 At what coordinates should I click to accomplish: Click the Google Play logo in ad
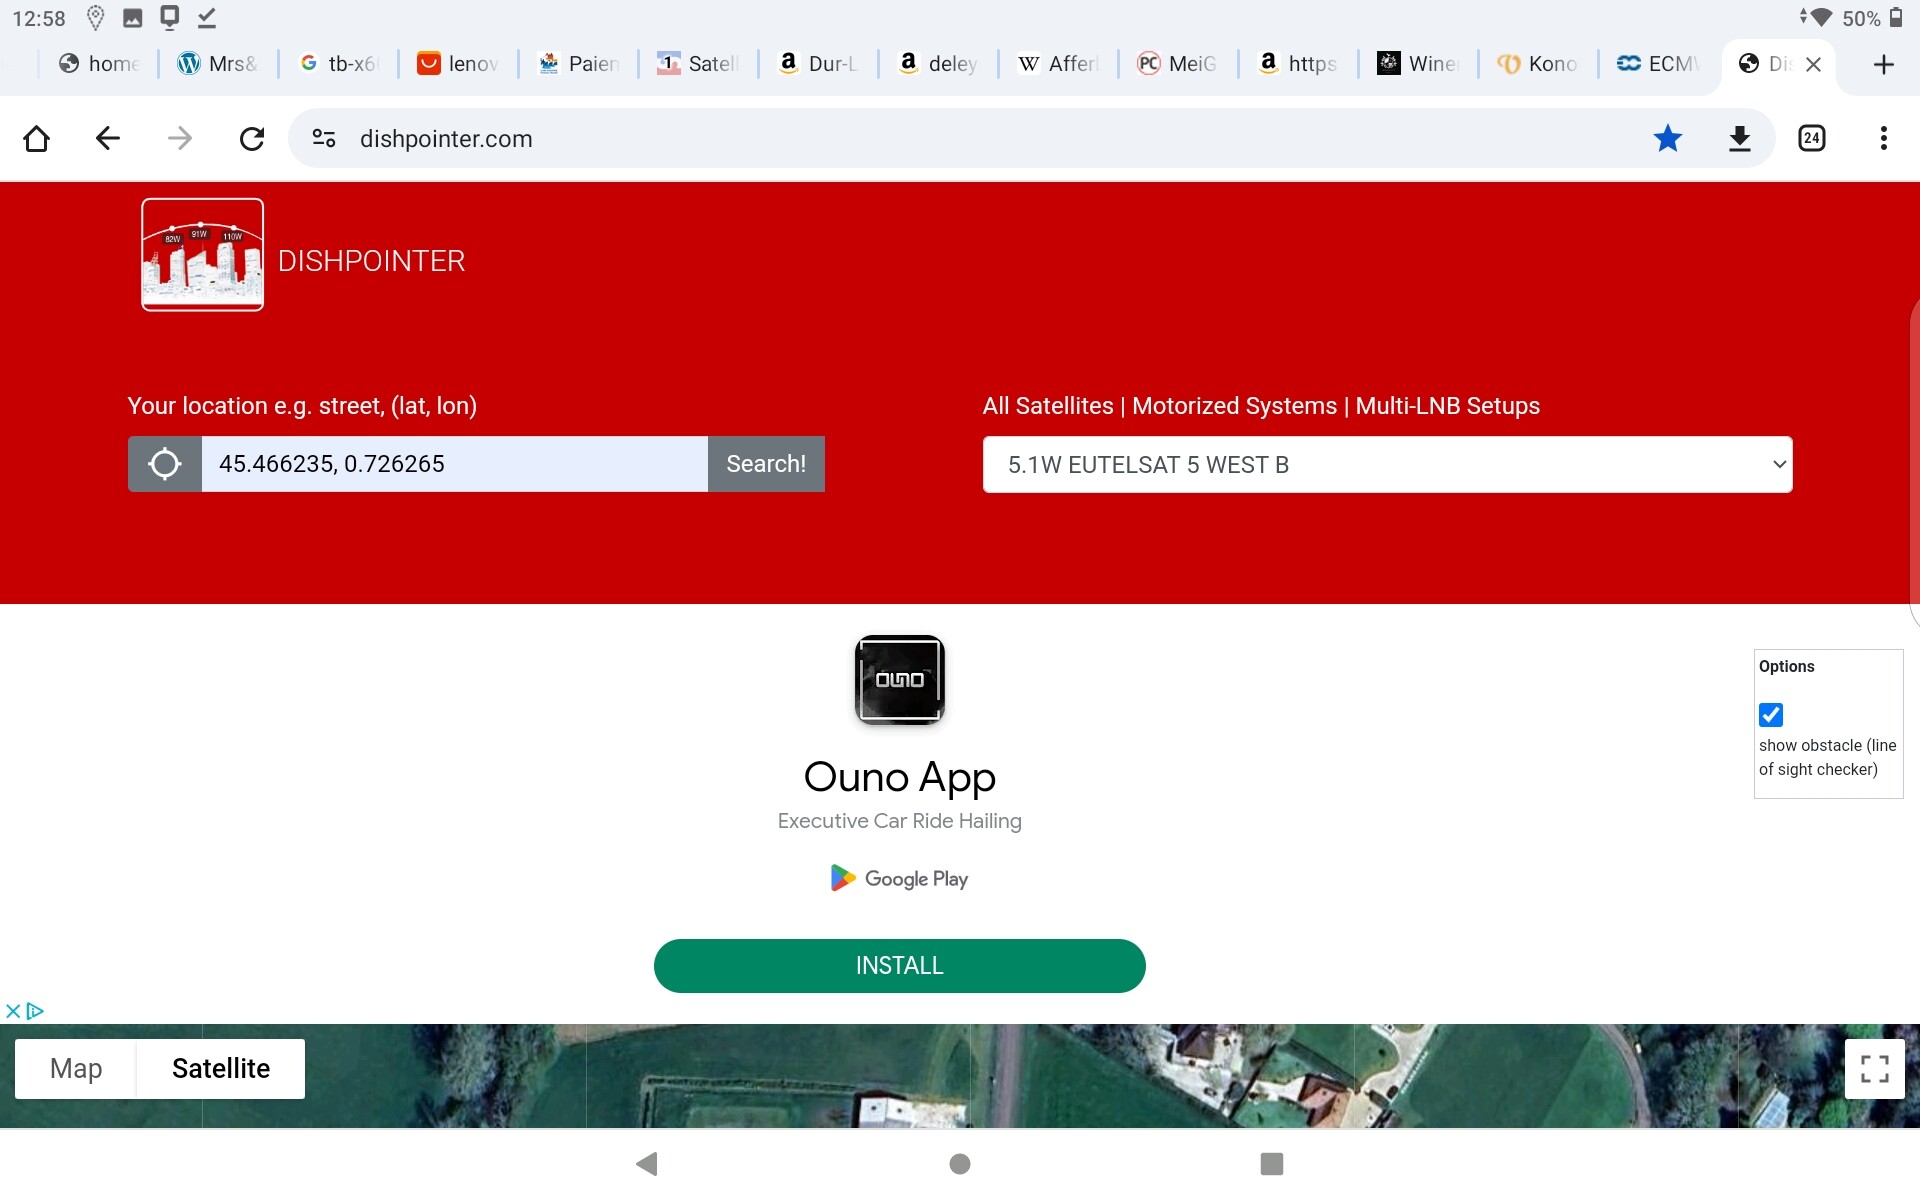[900, 878]
